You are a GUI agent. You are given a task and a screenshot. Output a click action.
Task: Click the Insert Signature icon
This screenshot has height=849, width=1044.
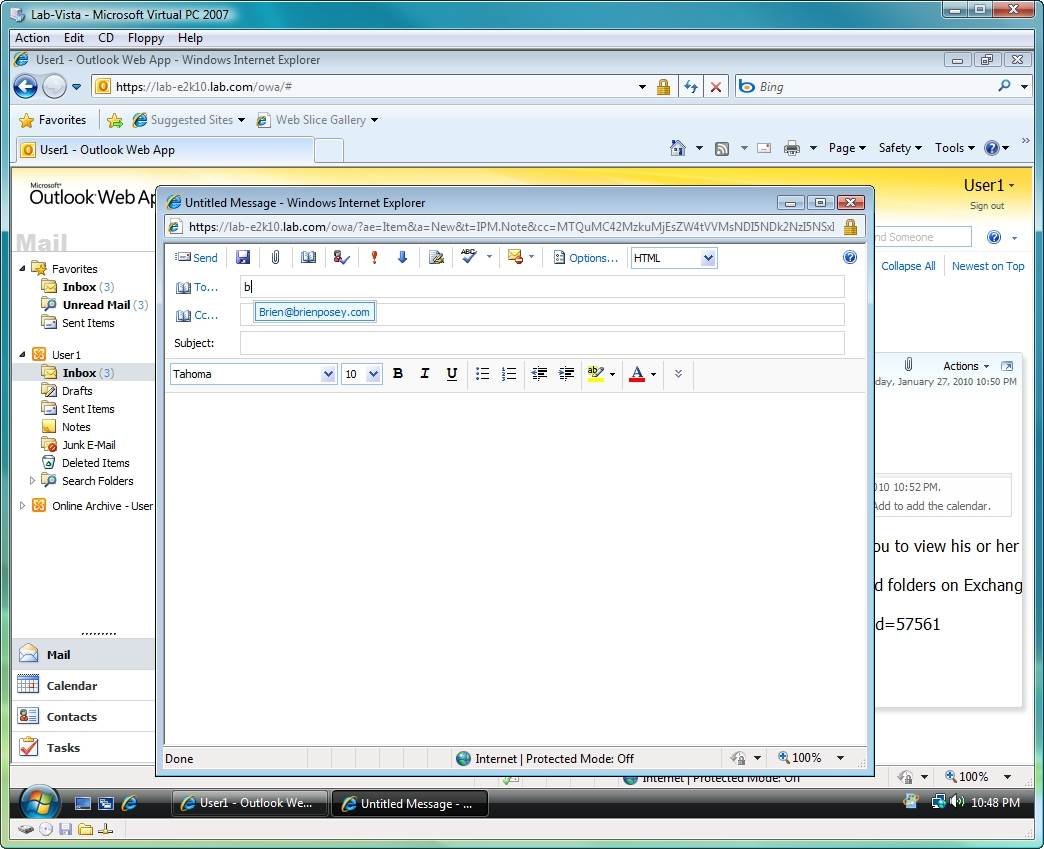(x=436, y=258)
